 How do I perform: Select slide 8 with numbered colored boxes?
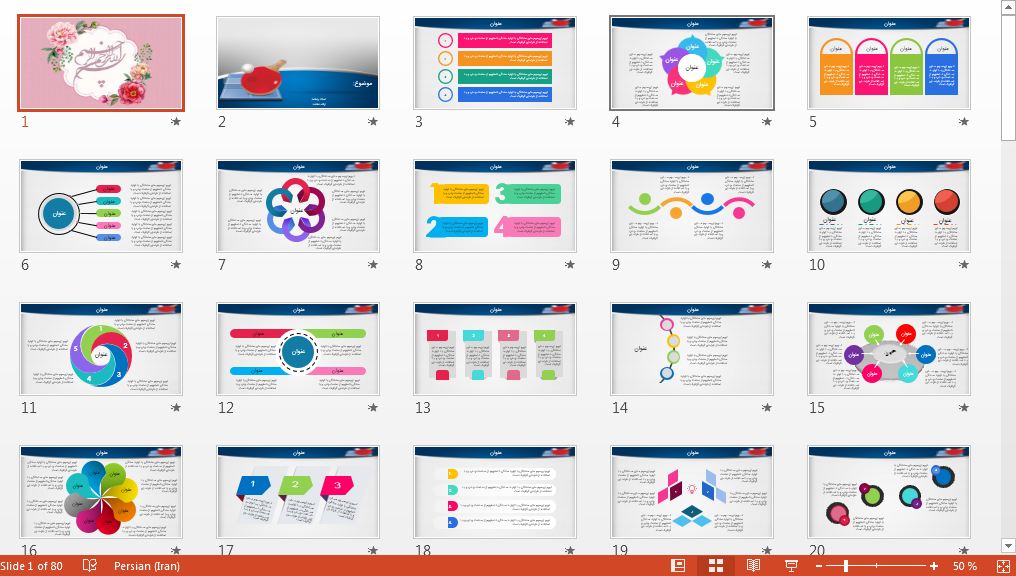(x=495, y=206)
